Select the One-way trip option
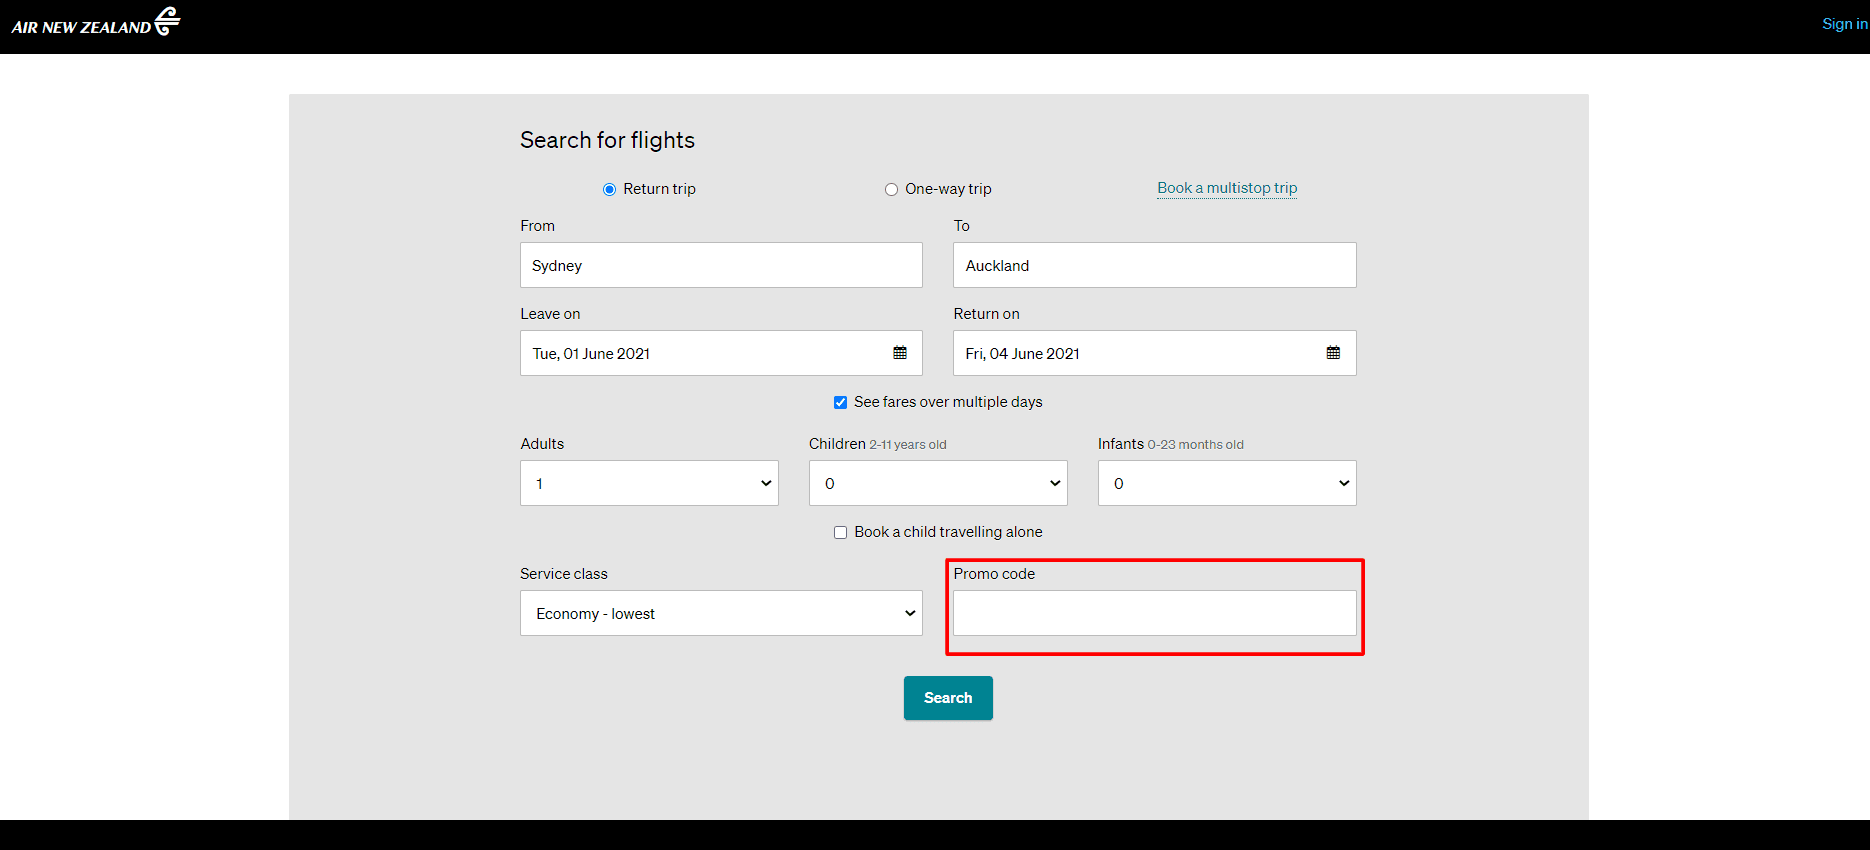The width and height of the screenshot is (1870, 850). (891, 190)
